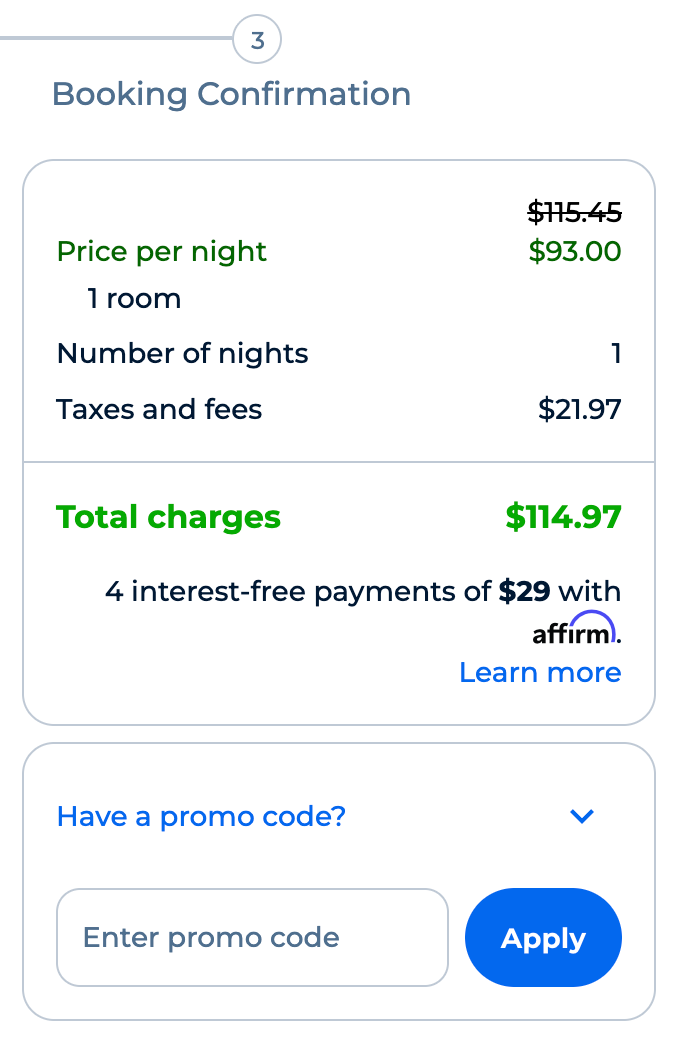Click the Affirm logo
Screen dimensions: 676x1040
[578, 629]
